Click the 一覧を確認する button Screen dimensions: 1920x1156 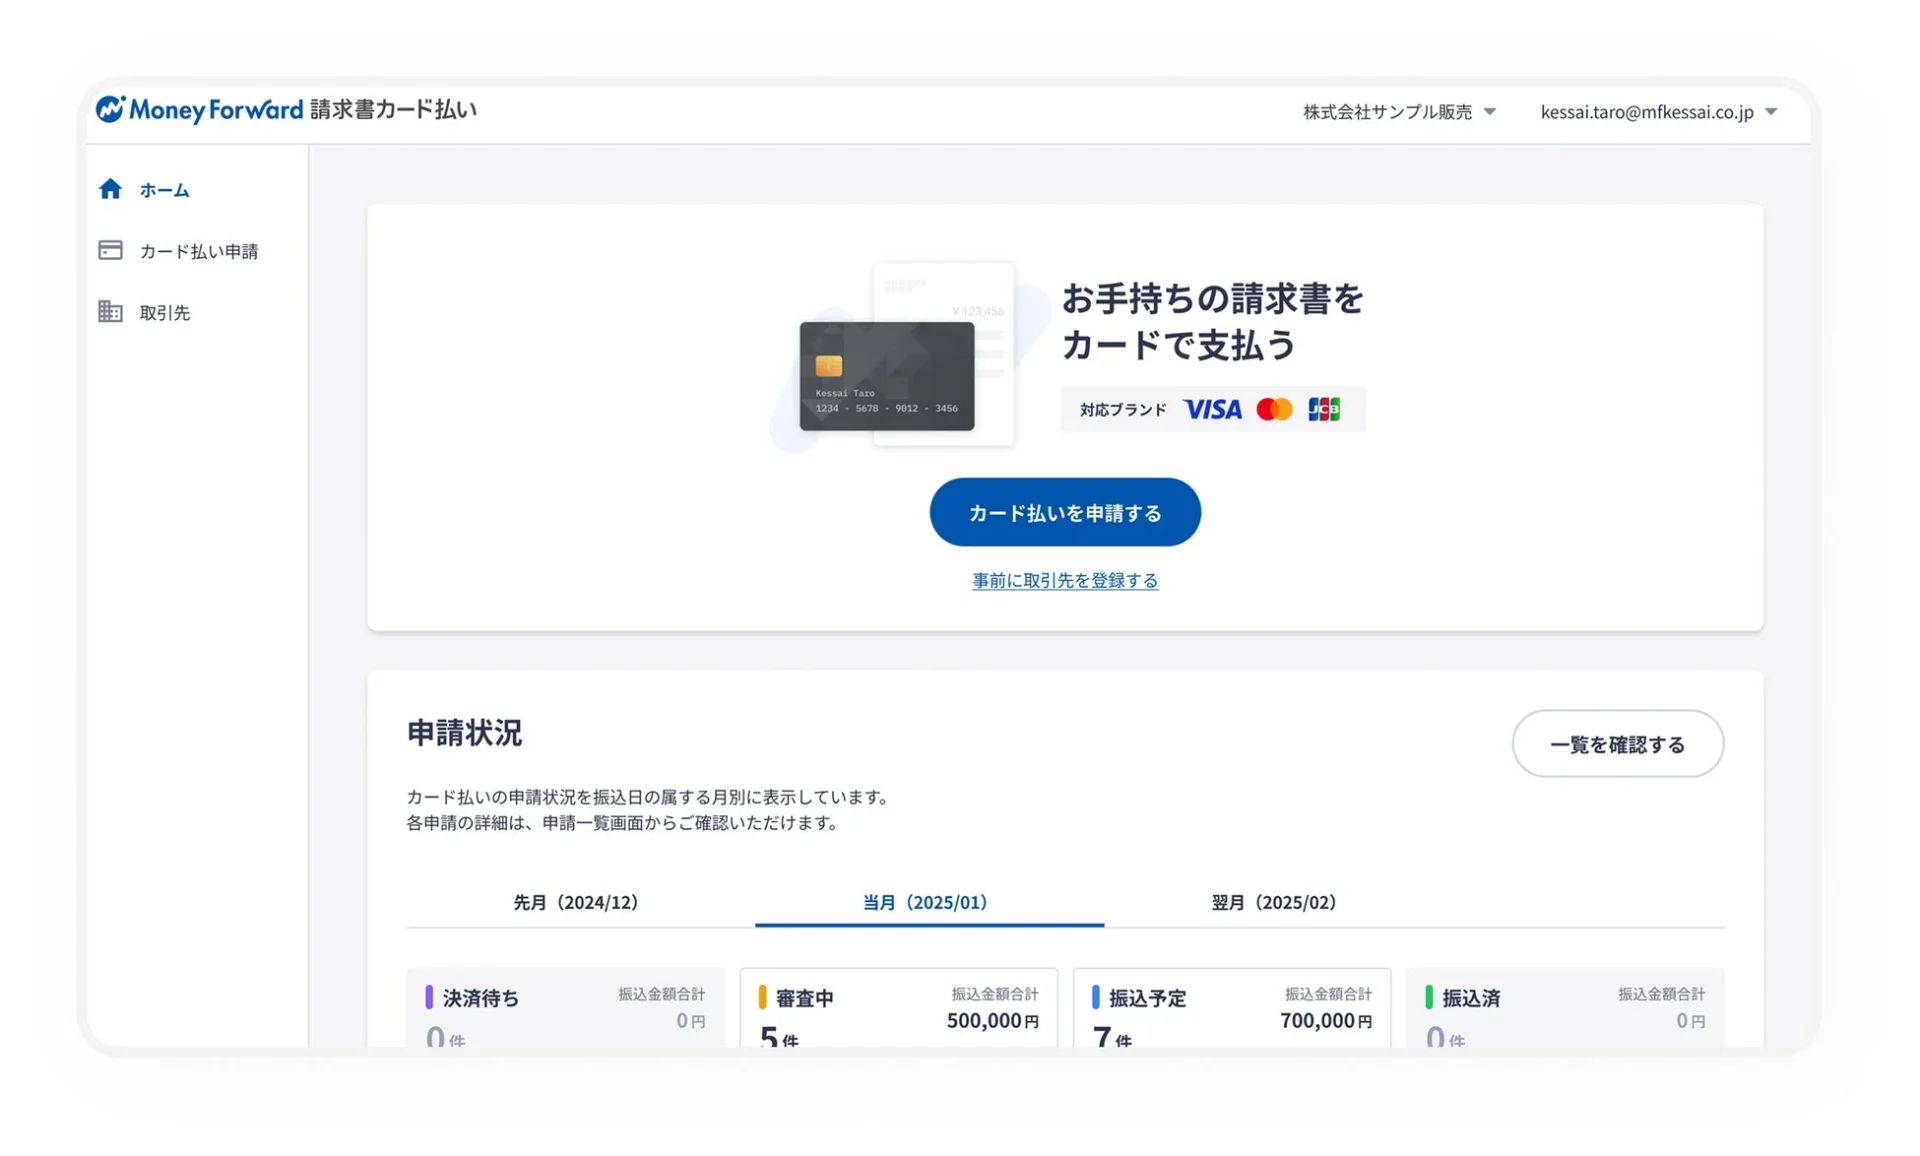pos(1617,744)
